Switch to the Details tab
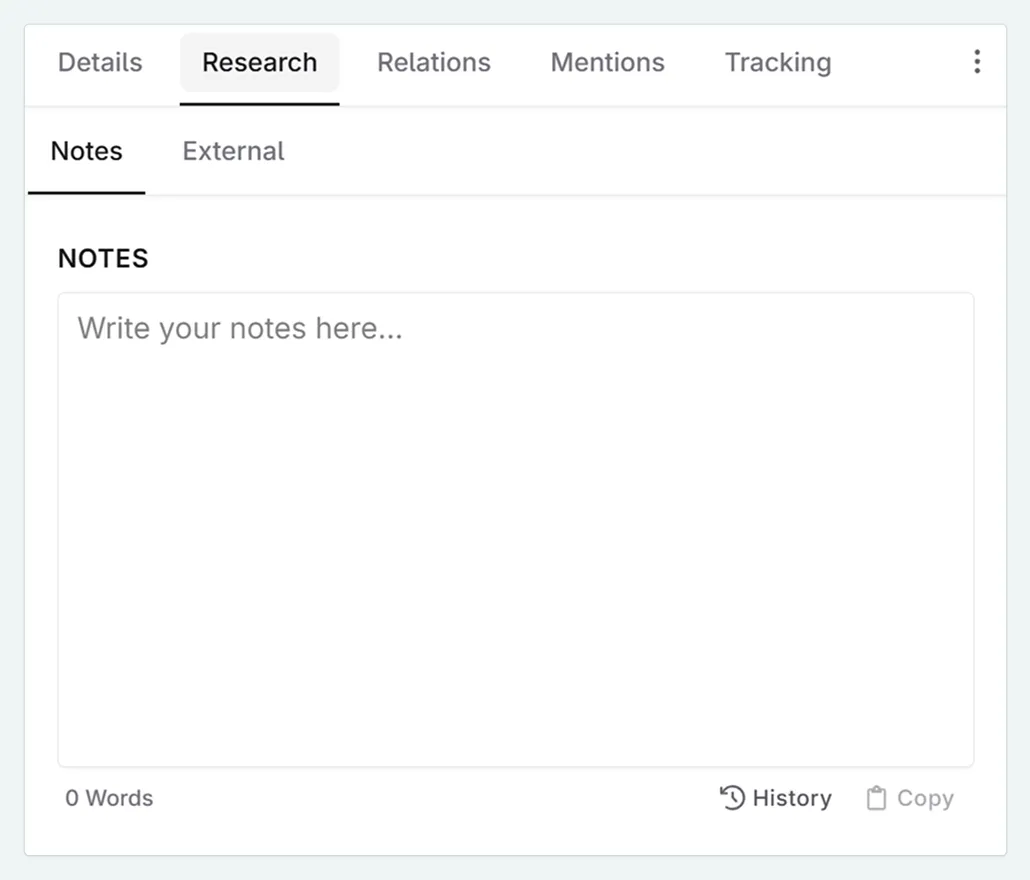 (x=99, y=62)
